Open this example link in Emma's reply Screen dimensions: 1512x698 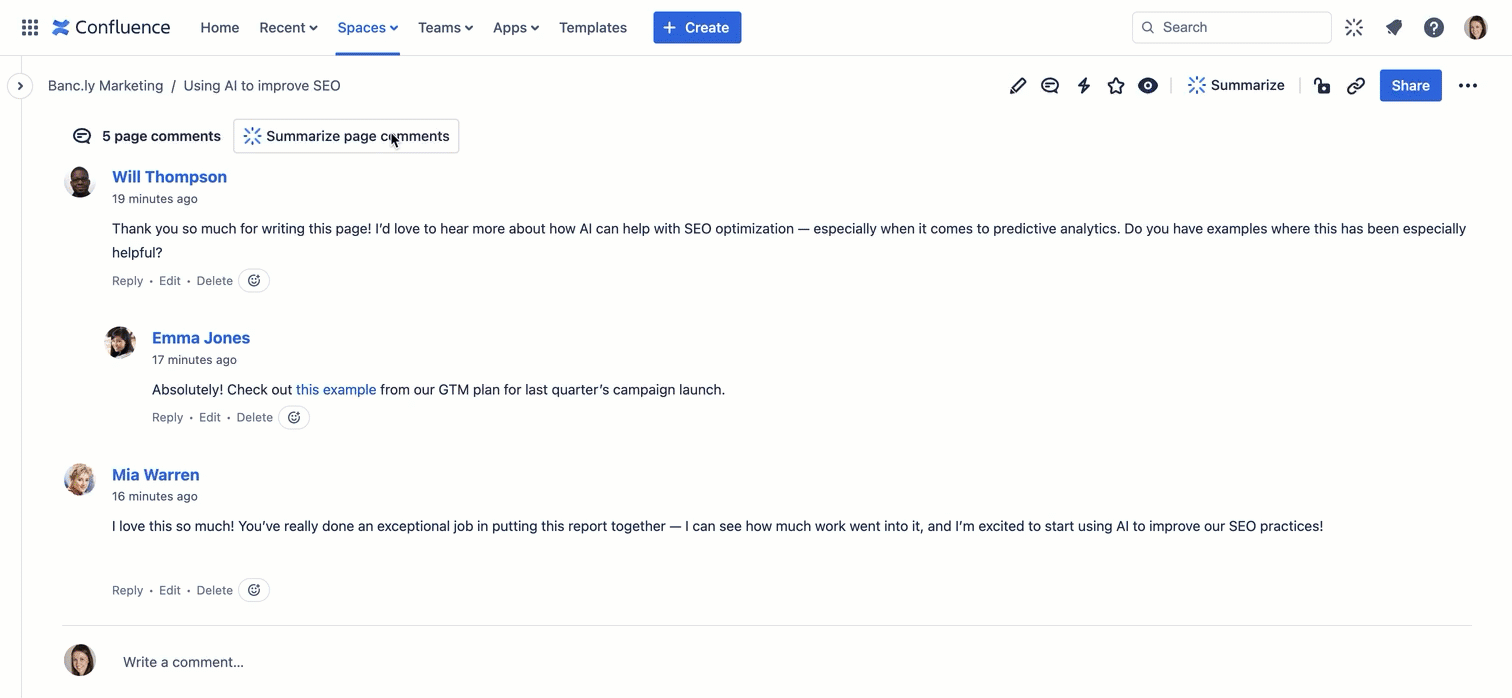335,389
